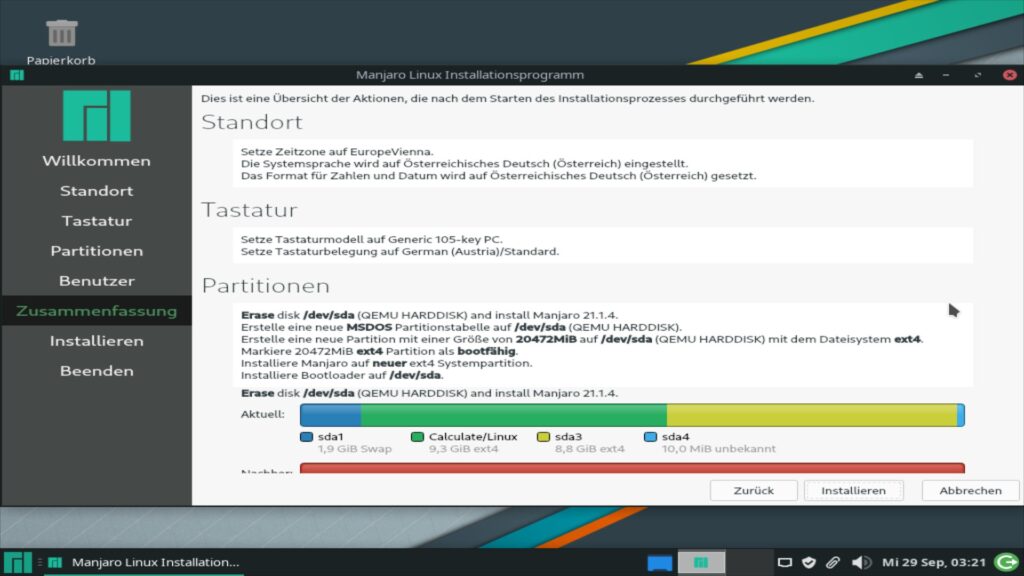The width and height of the screenshot is (1024, 576).
Task: Click the line 'Markiere 20472MiB ext4 Partition als bootfähig.'
Action: click(x=379, y=351)
